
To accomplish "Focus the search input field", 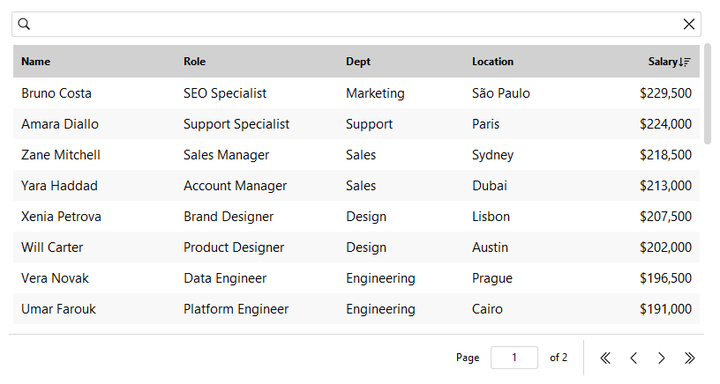I will (356, 24).
